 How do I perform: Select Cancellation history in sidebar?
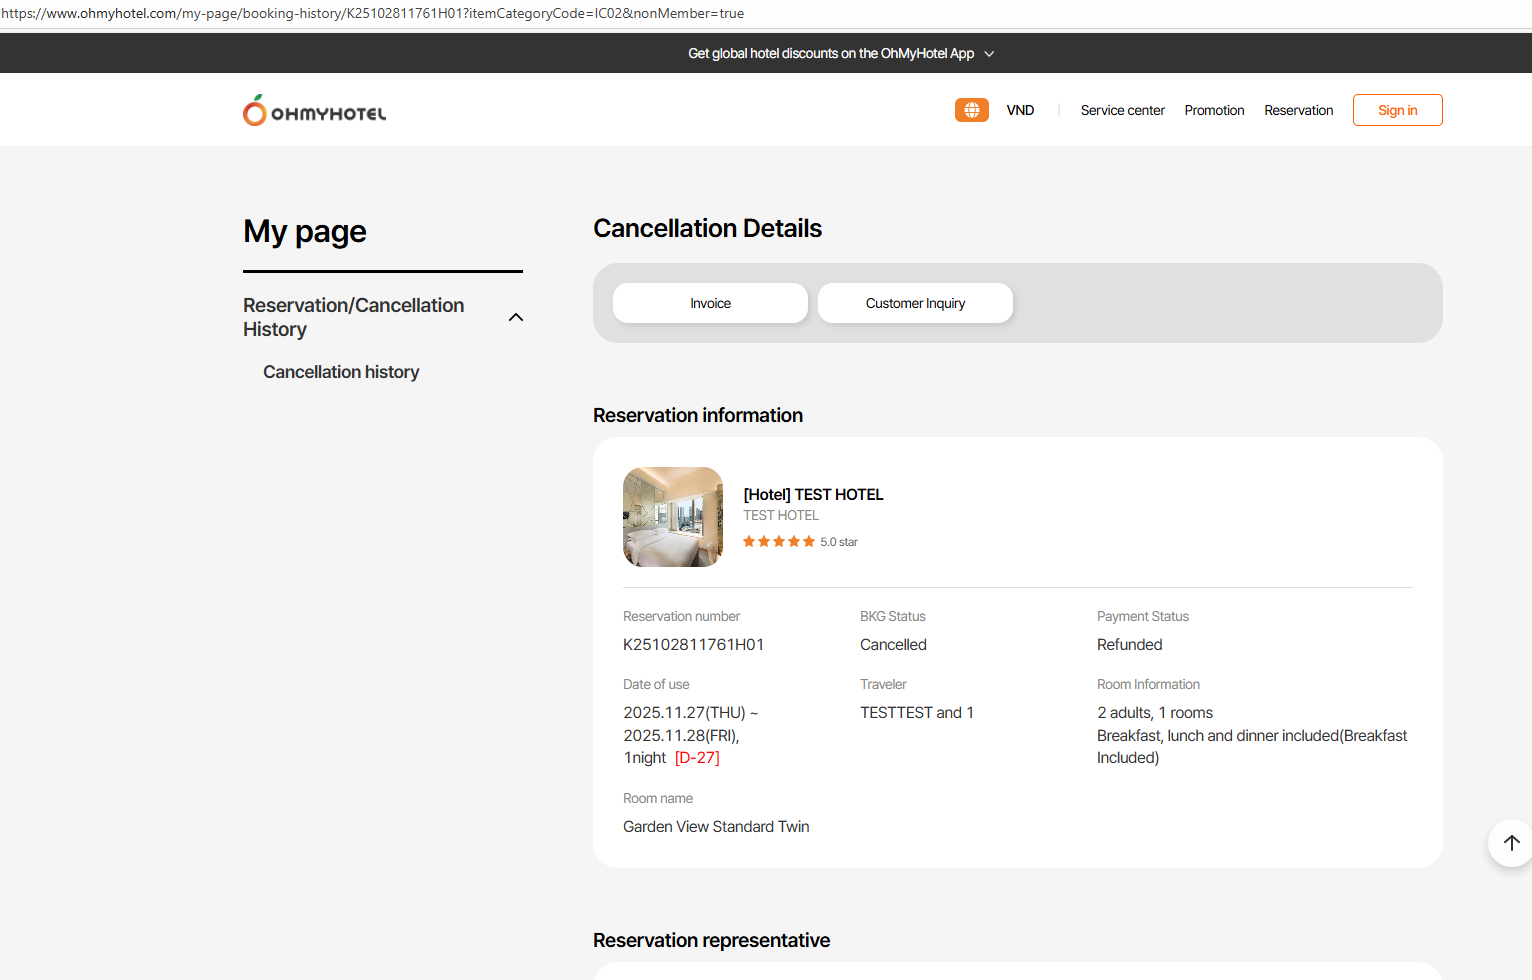click(341, 372)
